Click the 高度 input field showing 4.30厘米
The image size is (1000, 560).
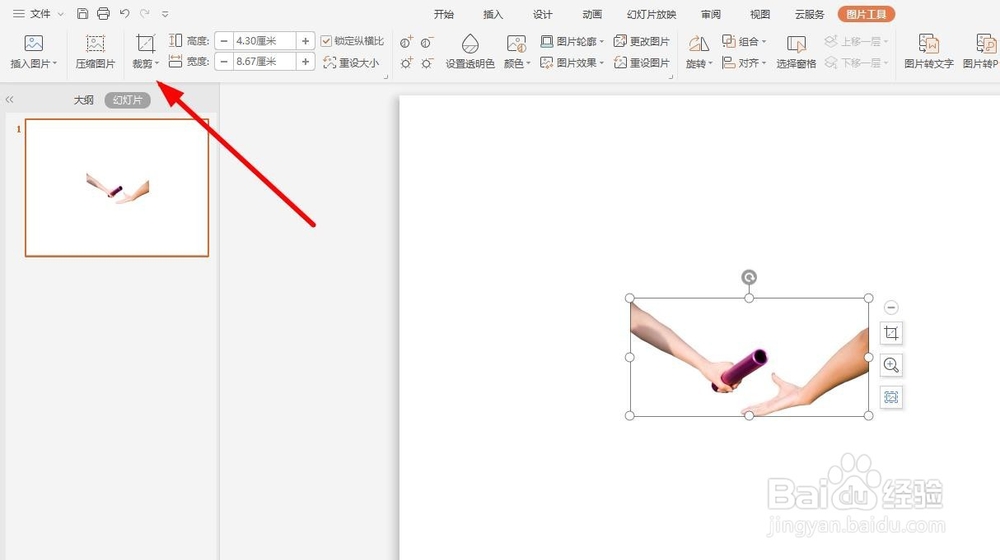pyautogui.click(x=265, y=41)
